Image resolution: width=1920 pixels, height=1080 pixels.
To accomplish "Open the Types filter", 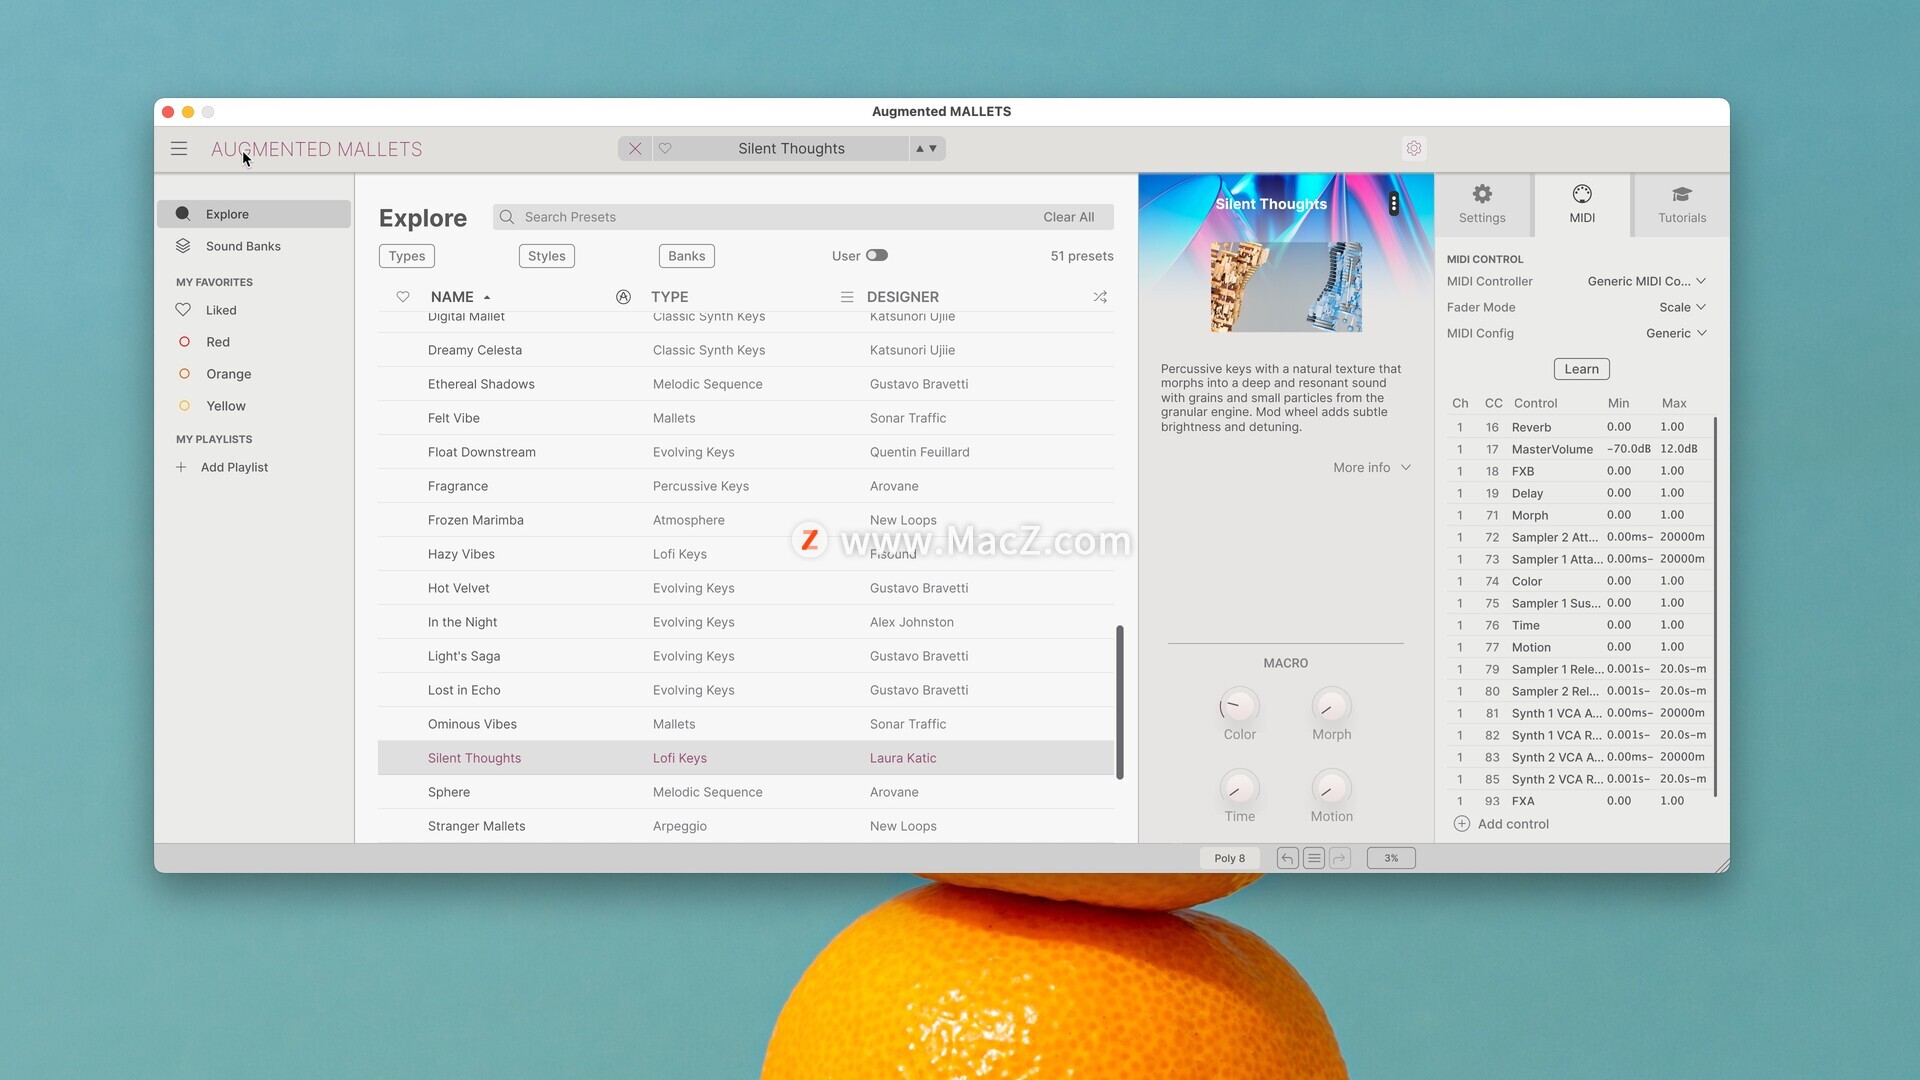I will tap(407, 256).
